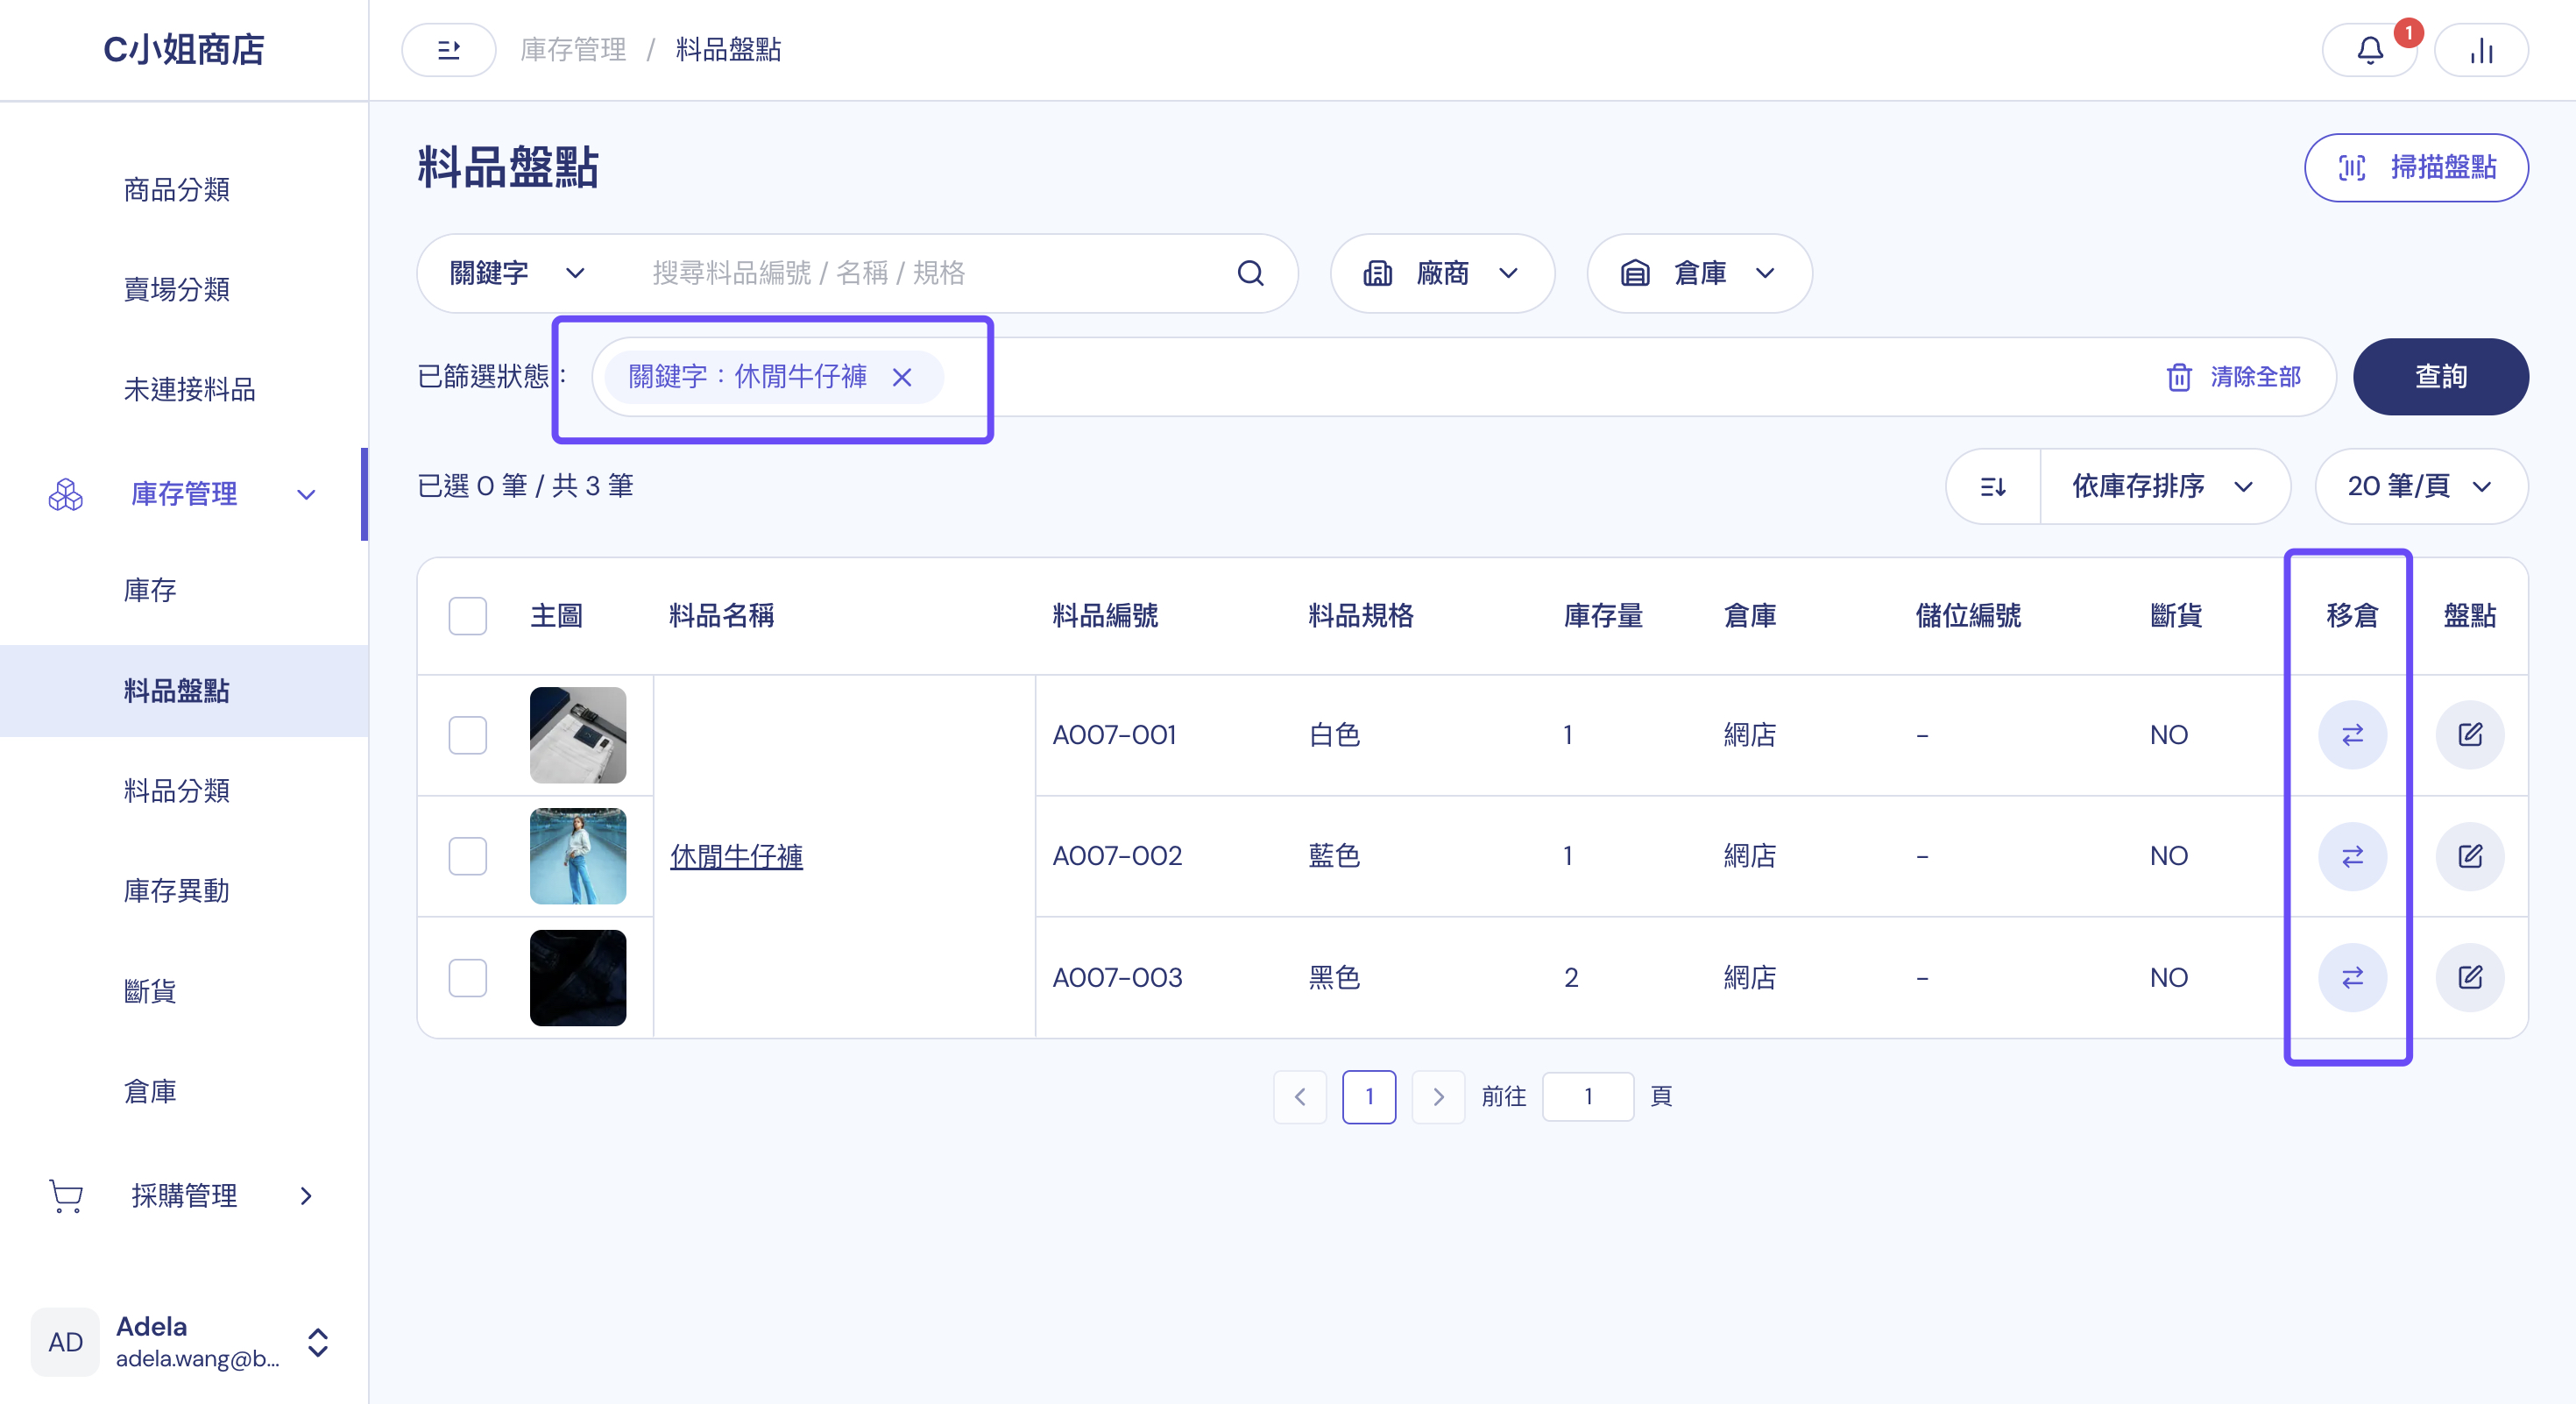Open 未連接料品 in the sidebar
The height and width of the screenshot is (1404, 2576).
190,389
